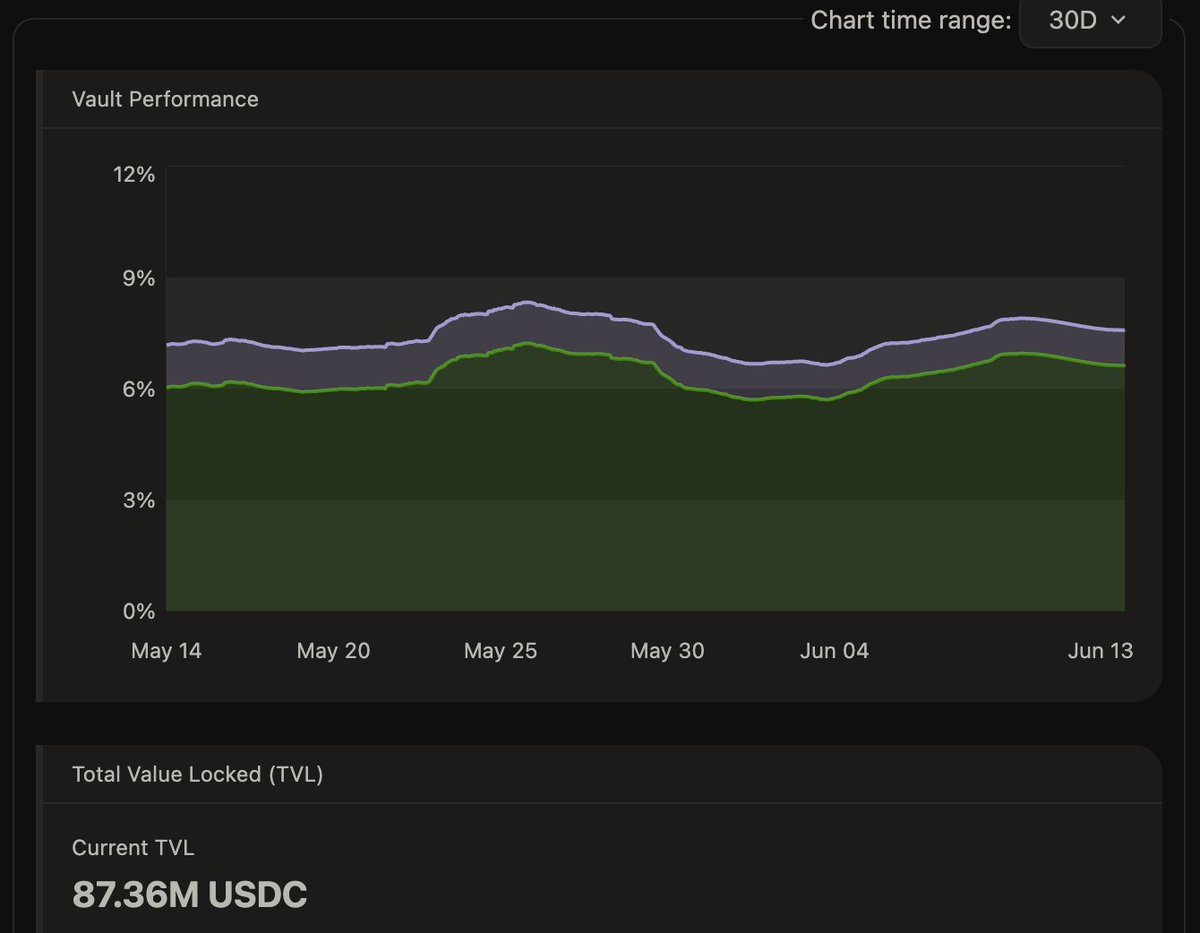The image size is (1200, 933).
Task: Click the 3% y-axis label
Action: (x=139, y=500)
